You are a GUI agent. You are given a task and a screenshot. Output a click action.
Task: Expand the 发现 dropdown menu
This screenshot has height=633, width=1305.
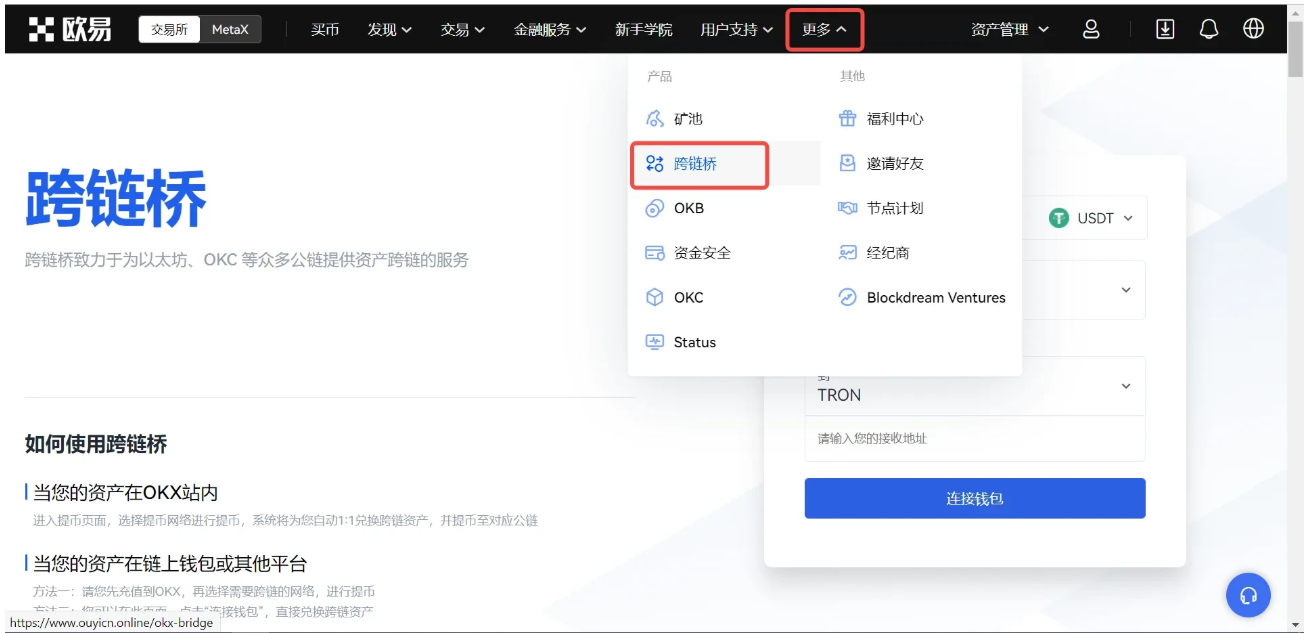pyautogui.click(x=390, y=30)
